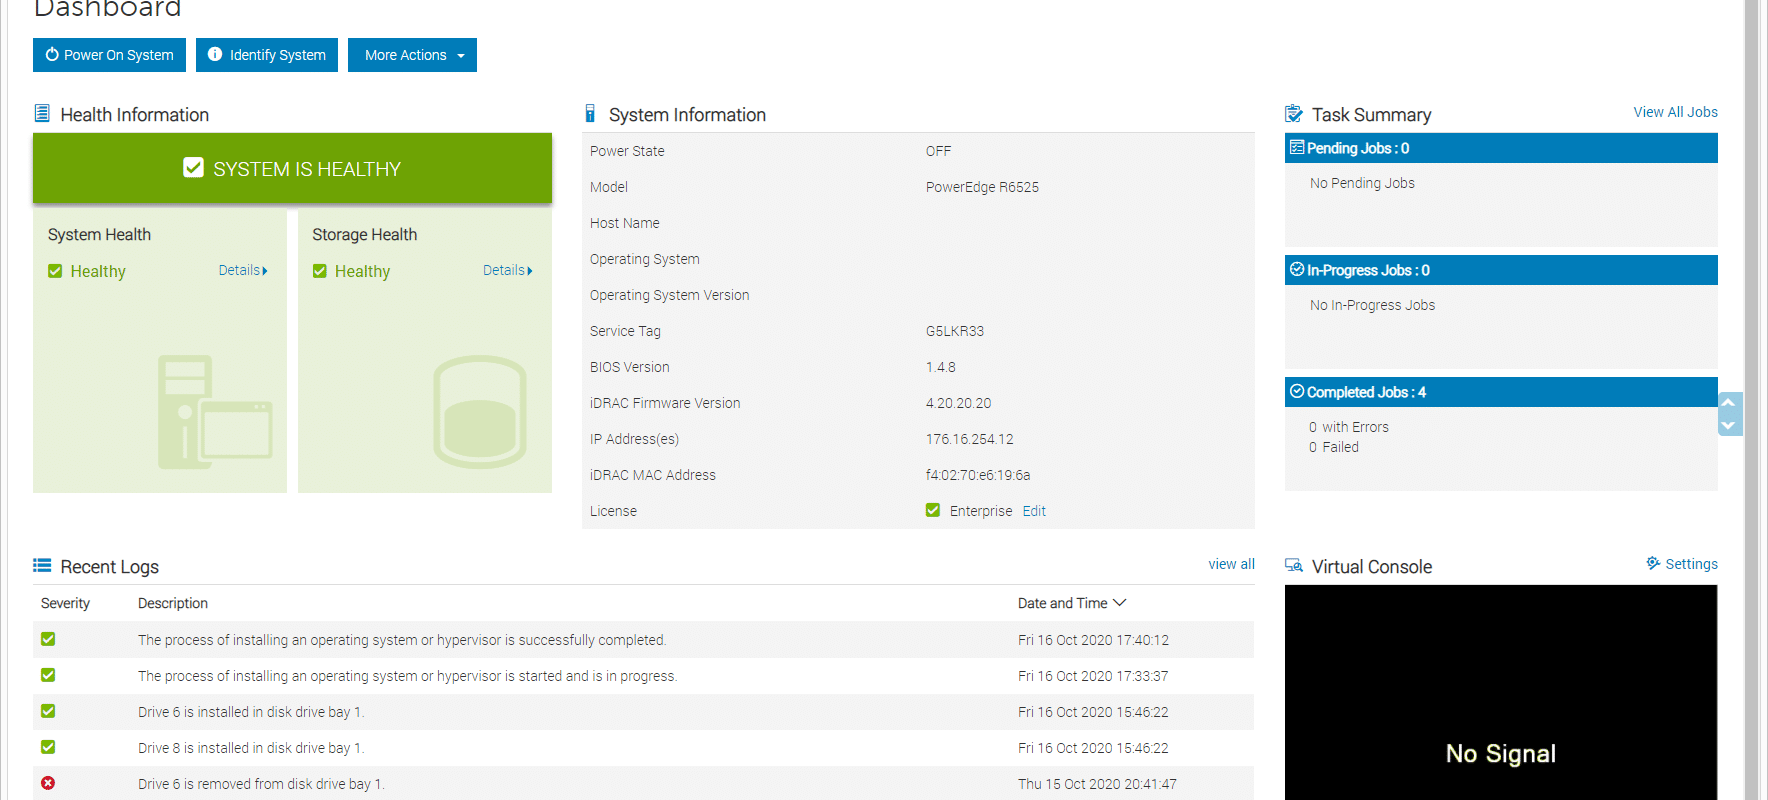Click the Health Information section icon
The image size is (1768, 800).
point(42,114)
